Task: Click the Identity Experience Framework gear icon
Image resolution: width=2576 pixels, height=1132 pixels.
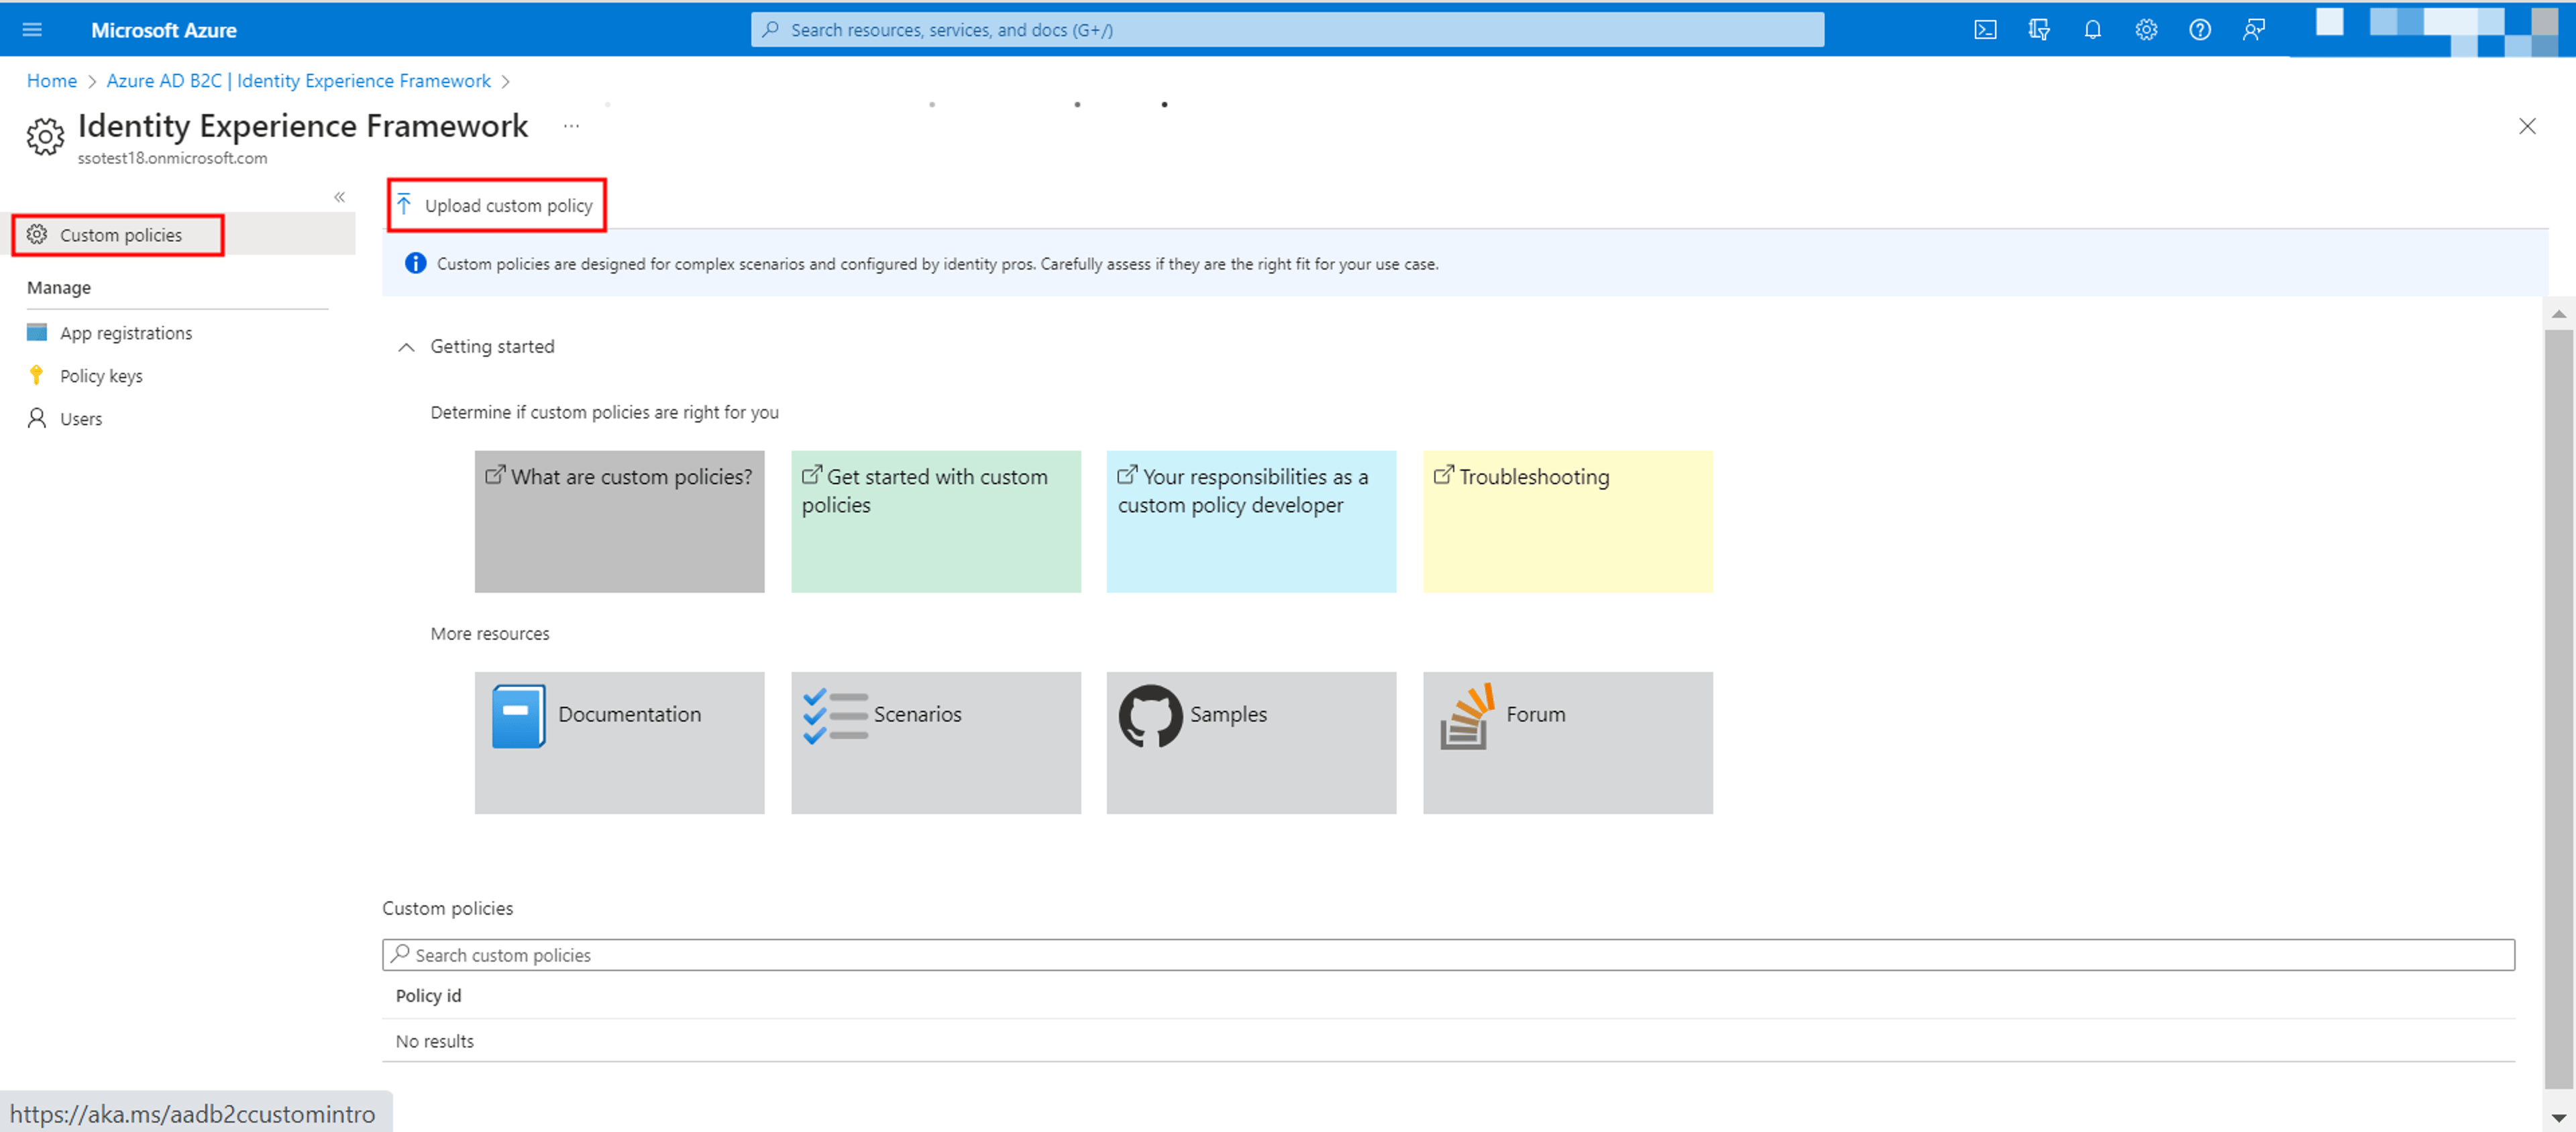Action: (x=45, y=136)
